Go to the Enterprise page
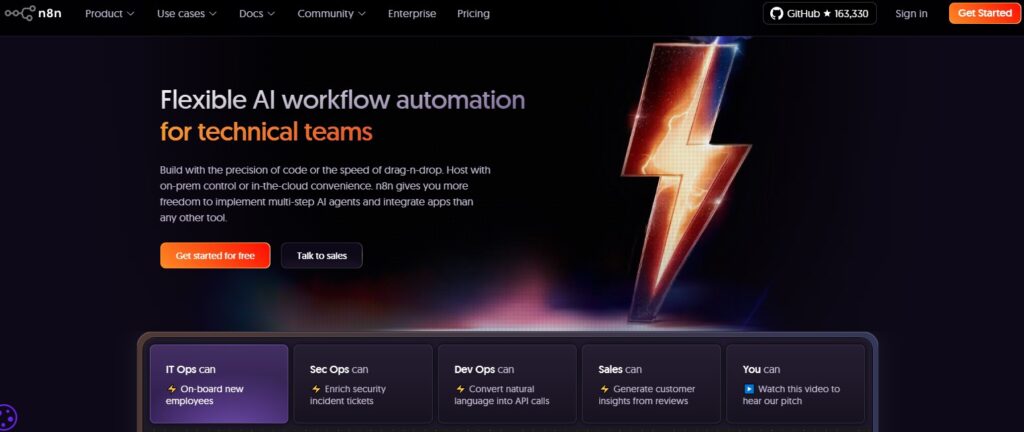Screen dimensions: 1024x432 (x=411, y=14)
